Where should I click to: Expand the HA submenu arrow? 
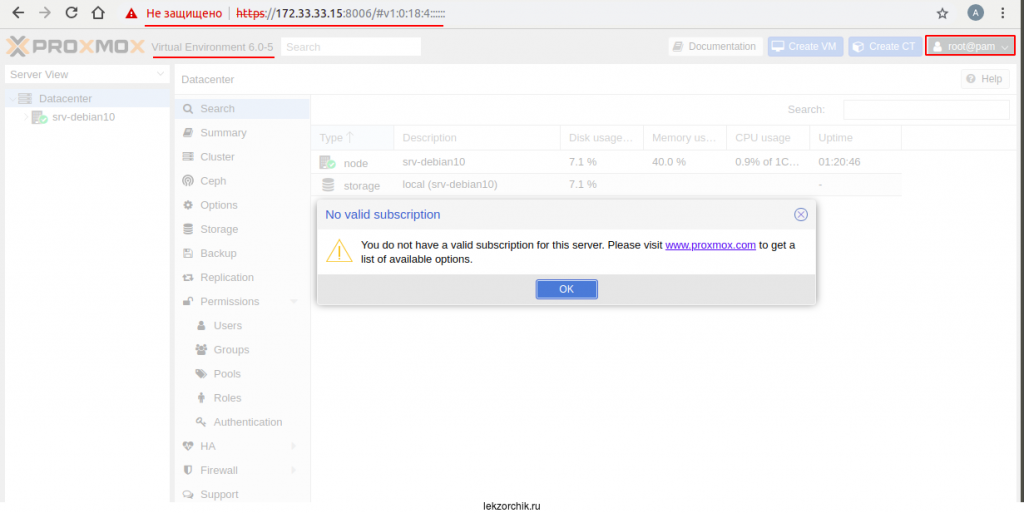[293, 446]
